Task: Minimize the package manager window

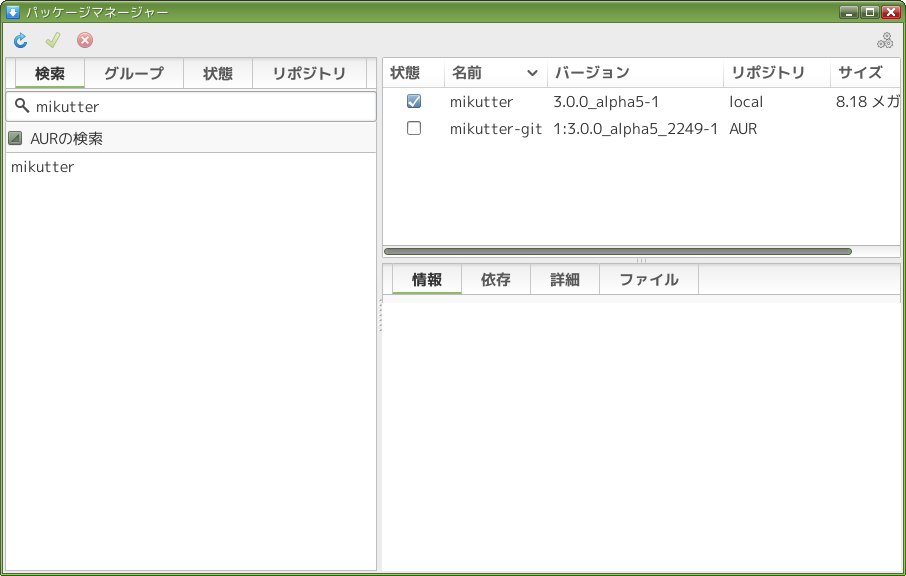Action: click(848, 12)
